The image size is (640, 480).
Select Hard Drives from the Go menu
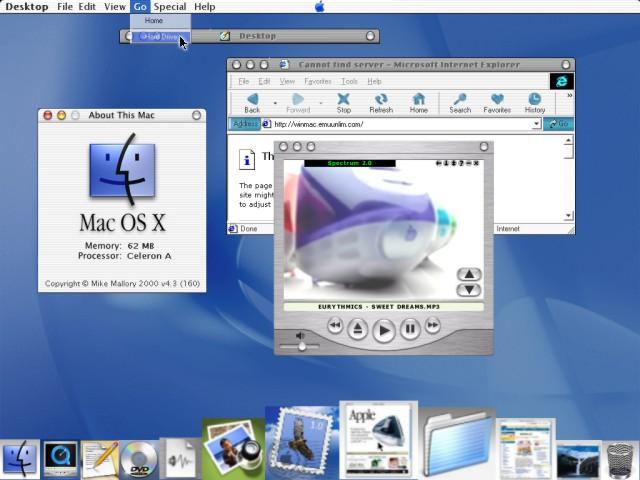(160, 37)
